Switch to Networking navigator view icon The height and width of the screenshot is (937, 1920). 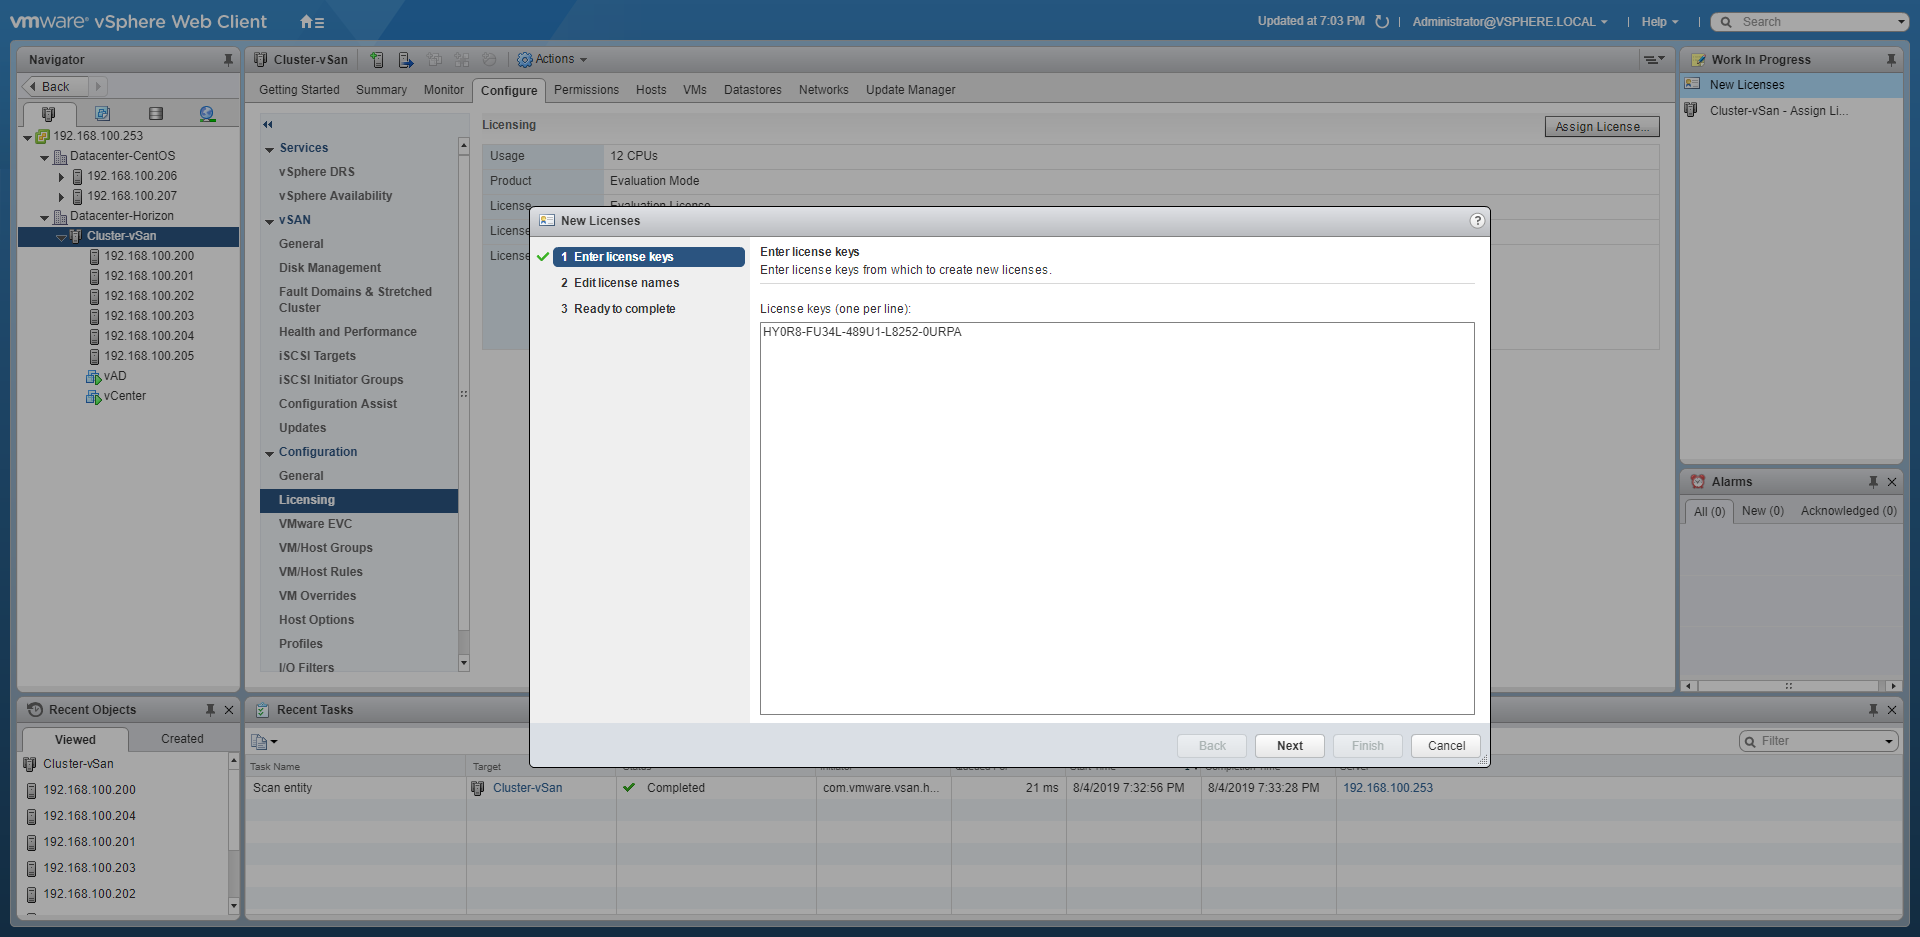207,114
